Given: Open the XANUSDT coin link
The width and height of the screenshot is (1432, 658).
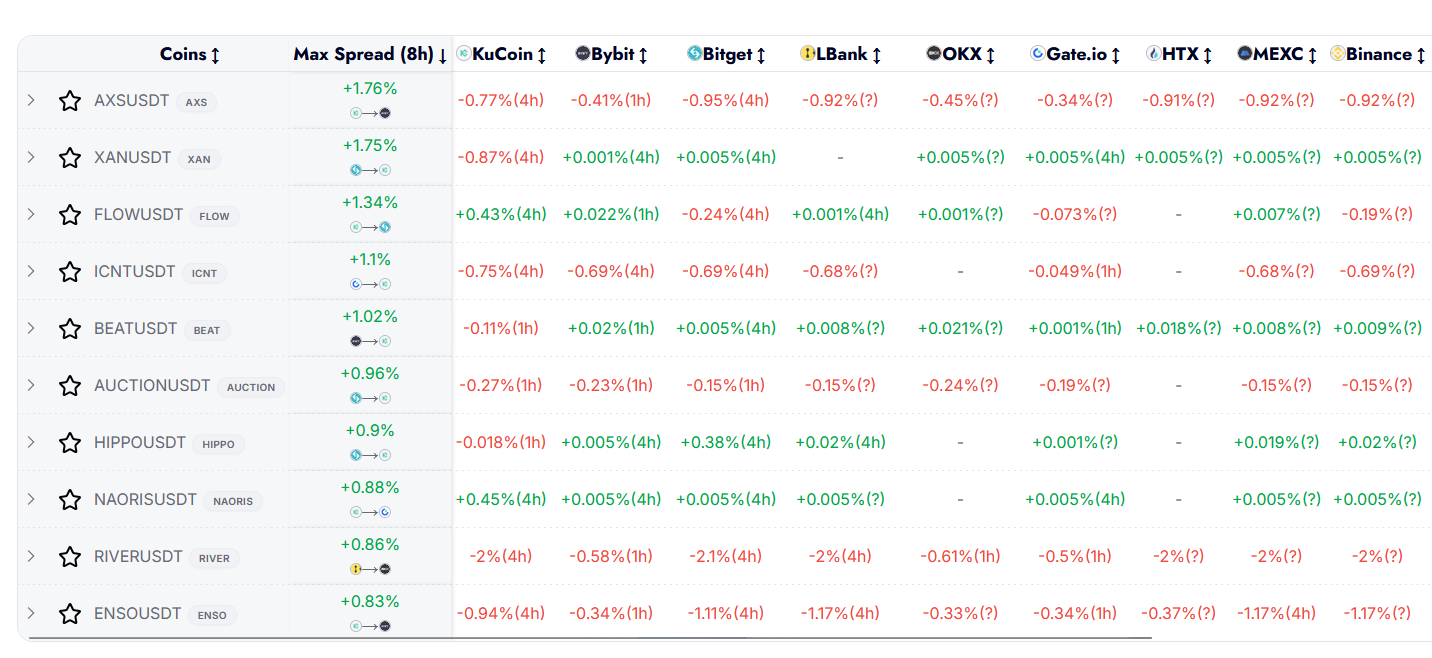Looking at the screenshot, I should coord(132,158).
